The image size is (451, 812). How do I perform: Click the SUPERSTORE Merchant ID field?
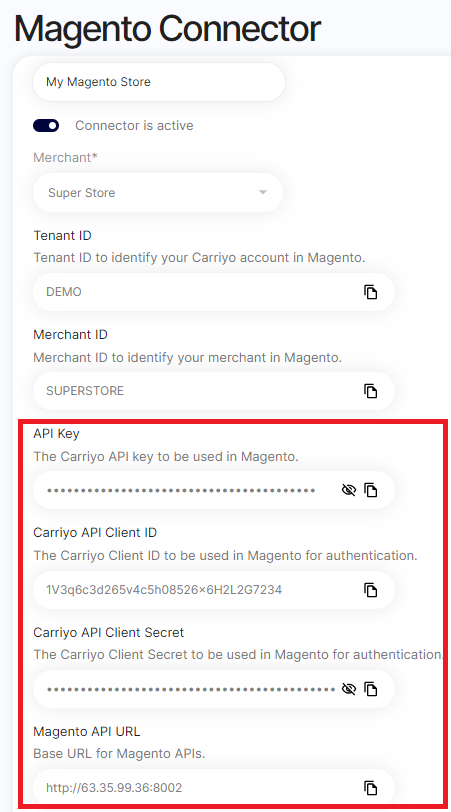pos(214,391)
